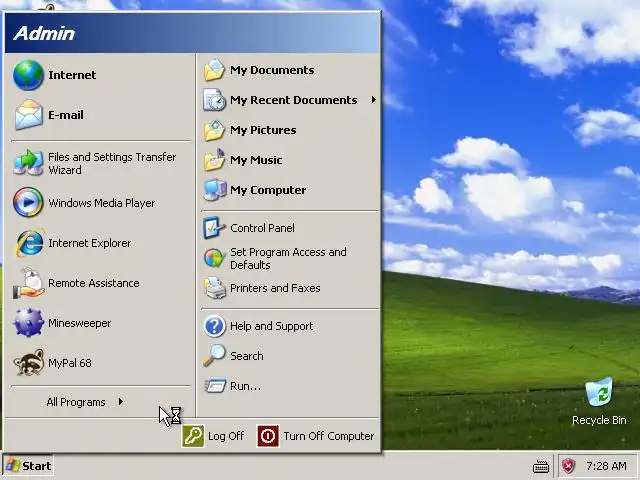Screen dimensions: 640x480
Task: Click the Start button
Action: 28,466
